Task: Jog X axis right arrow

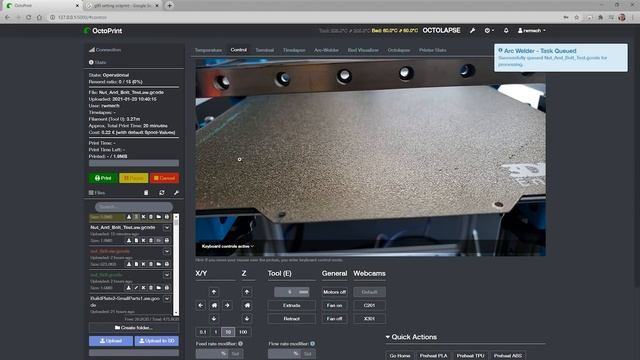Action: 227,305
